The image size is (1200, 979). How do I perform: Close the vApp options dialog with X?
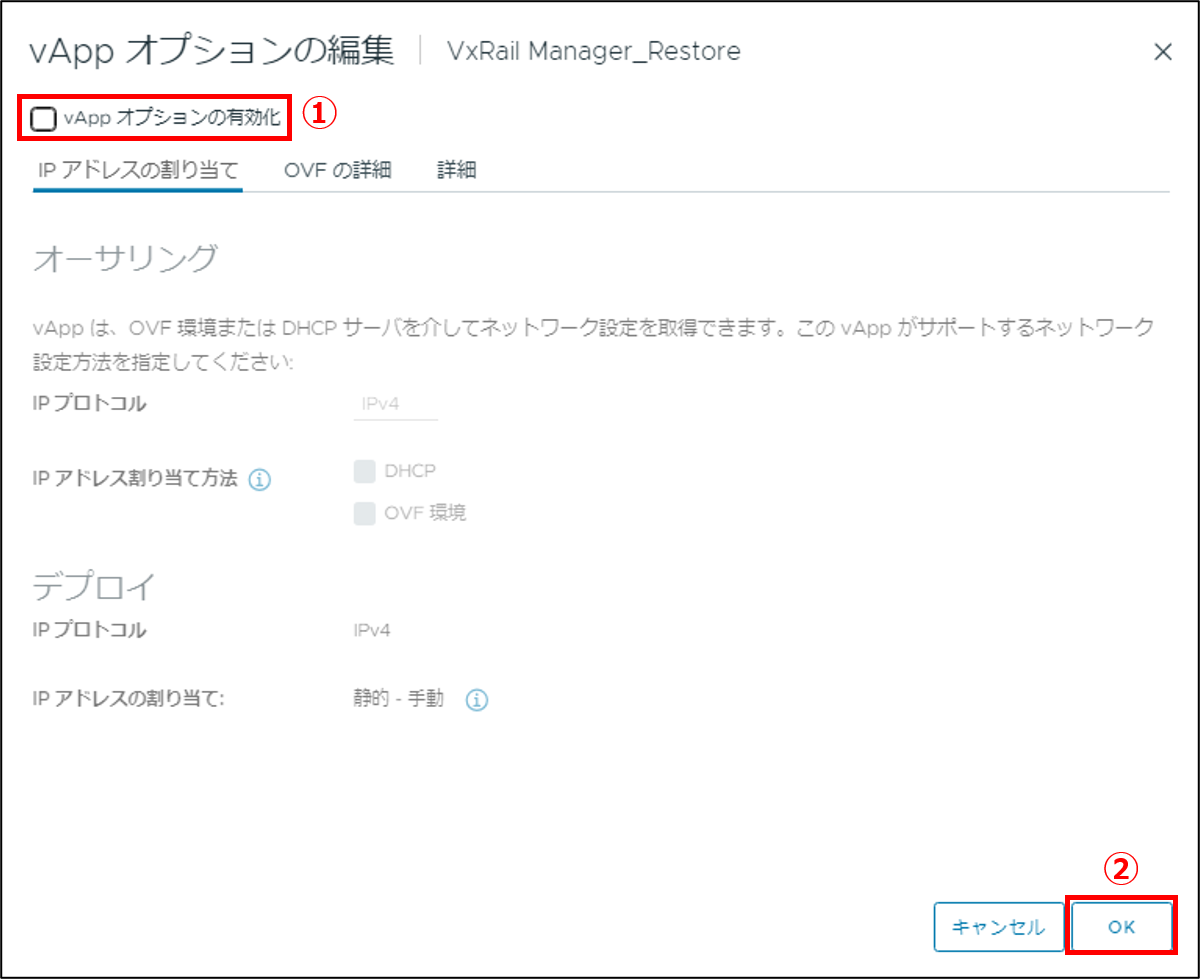[x=1162, y=53]
